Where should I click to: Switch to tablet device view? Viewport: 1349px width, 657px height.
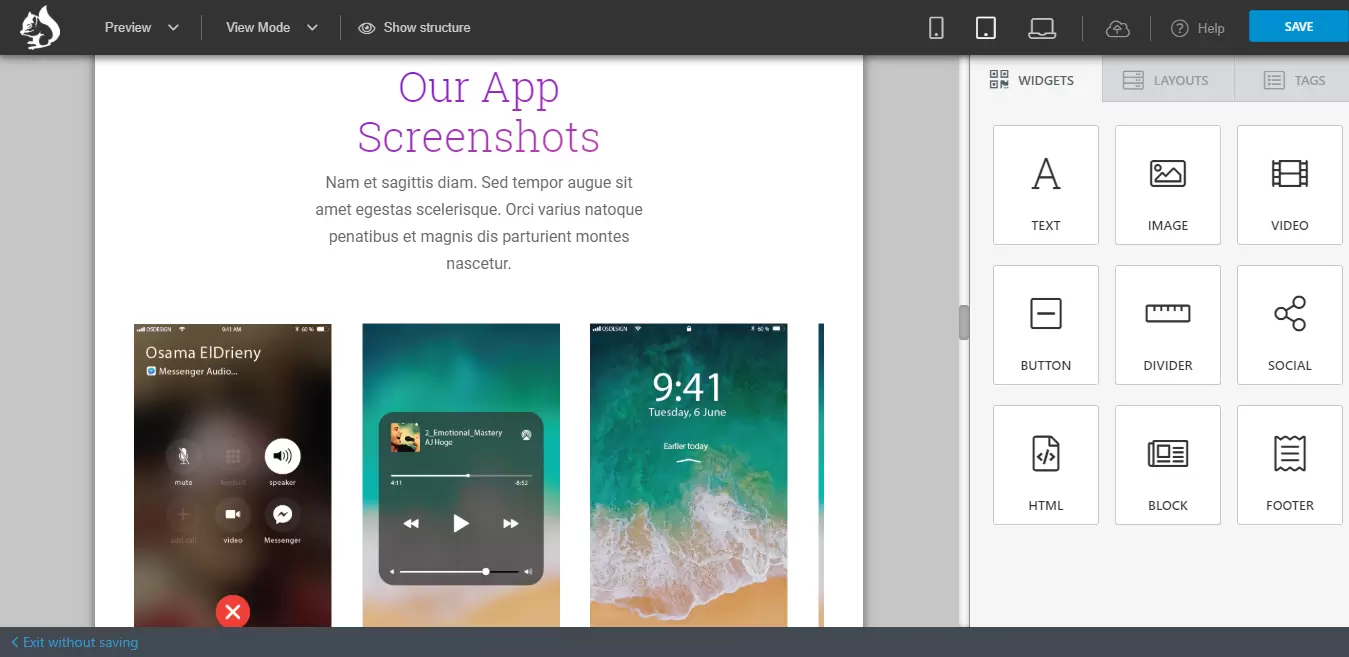[x=986, y=28]
